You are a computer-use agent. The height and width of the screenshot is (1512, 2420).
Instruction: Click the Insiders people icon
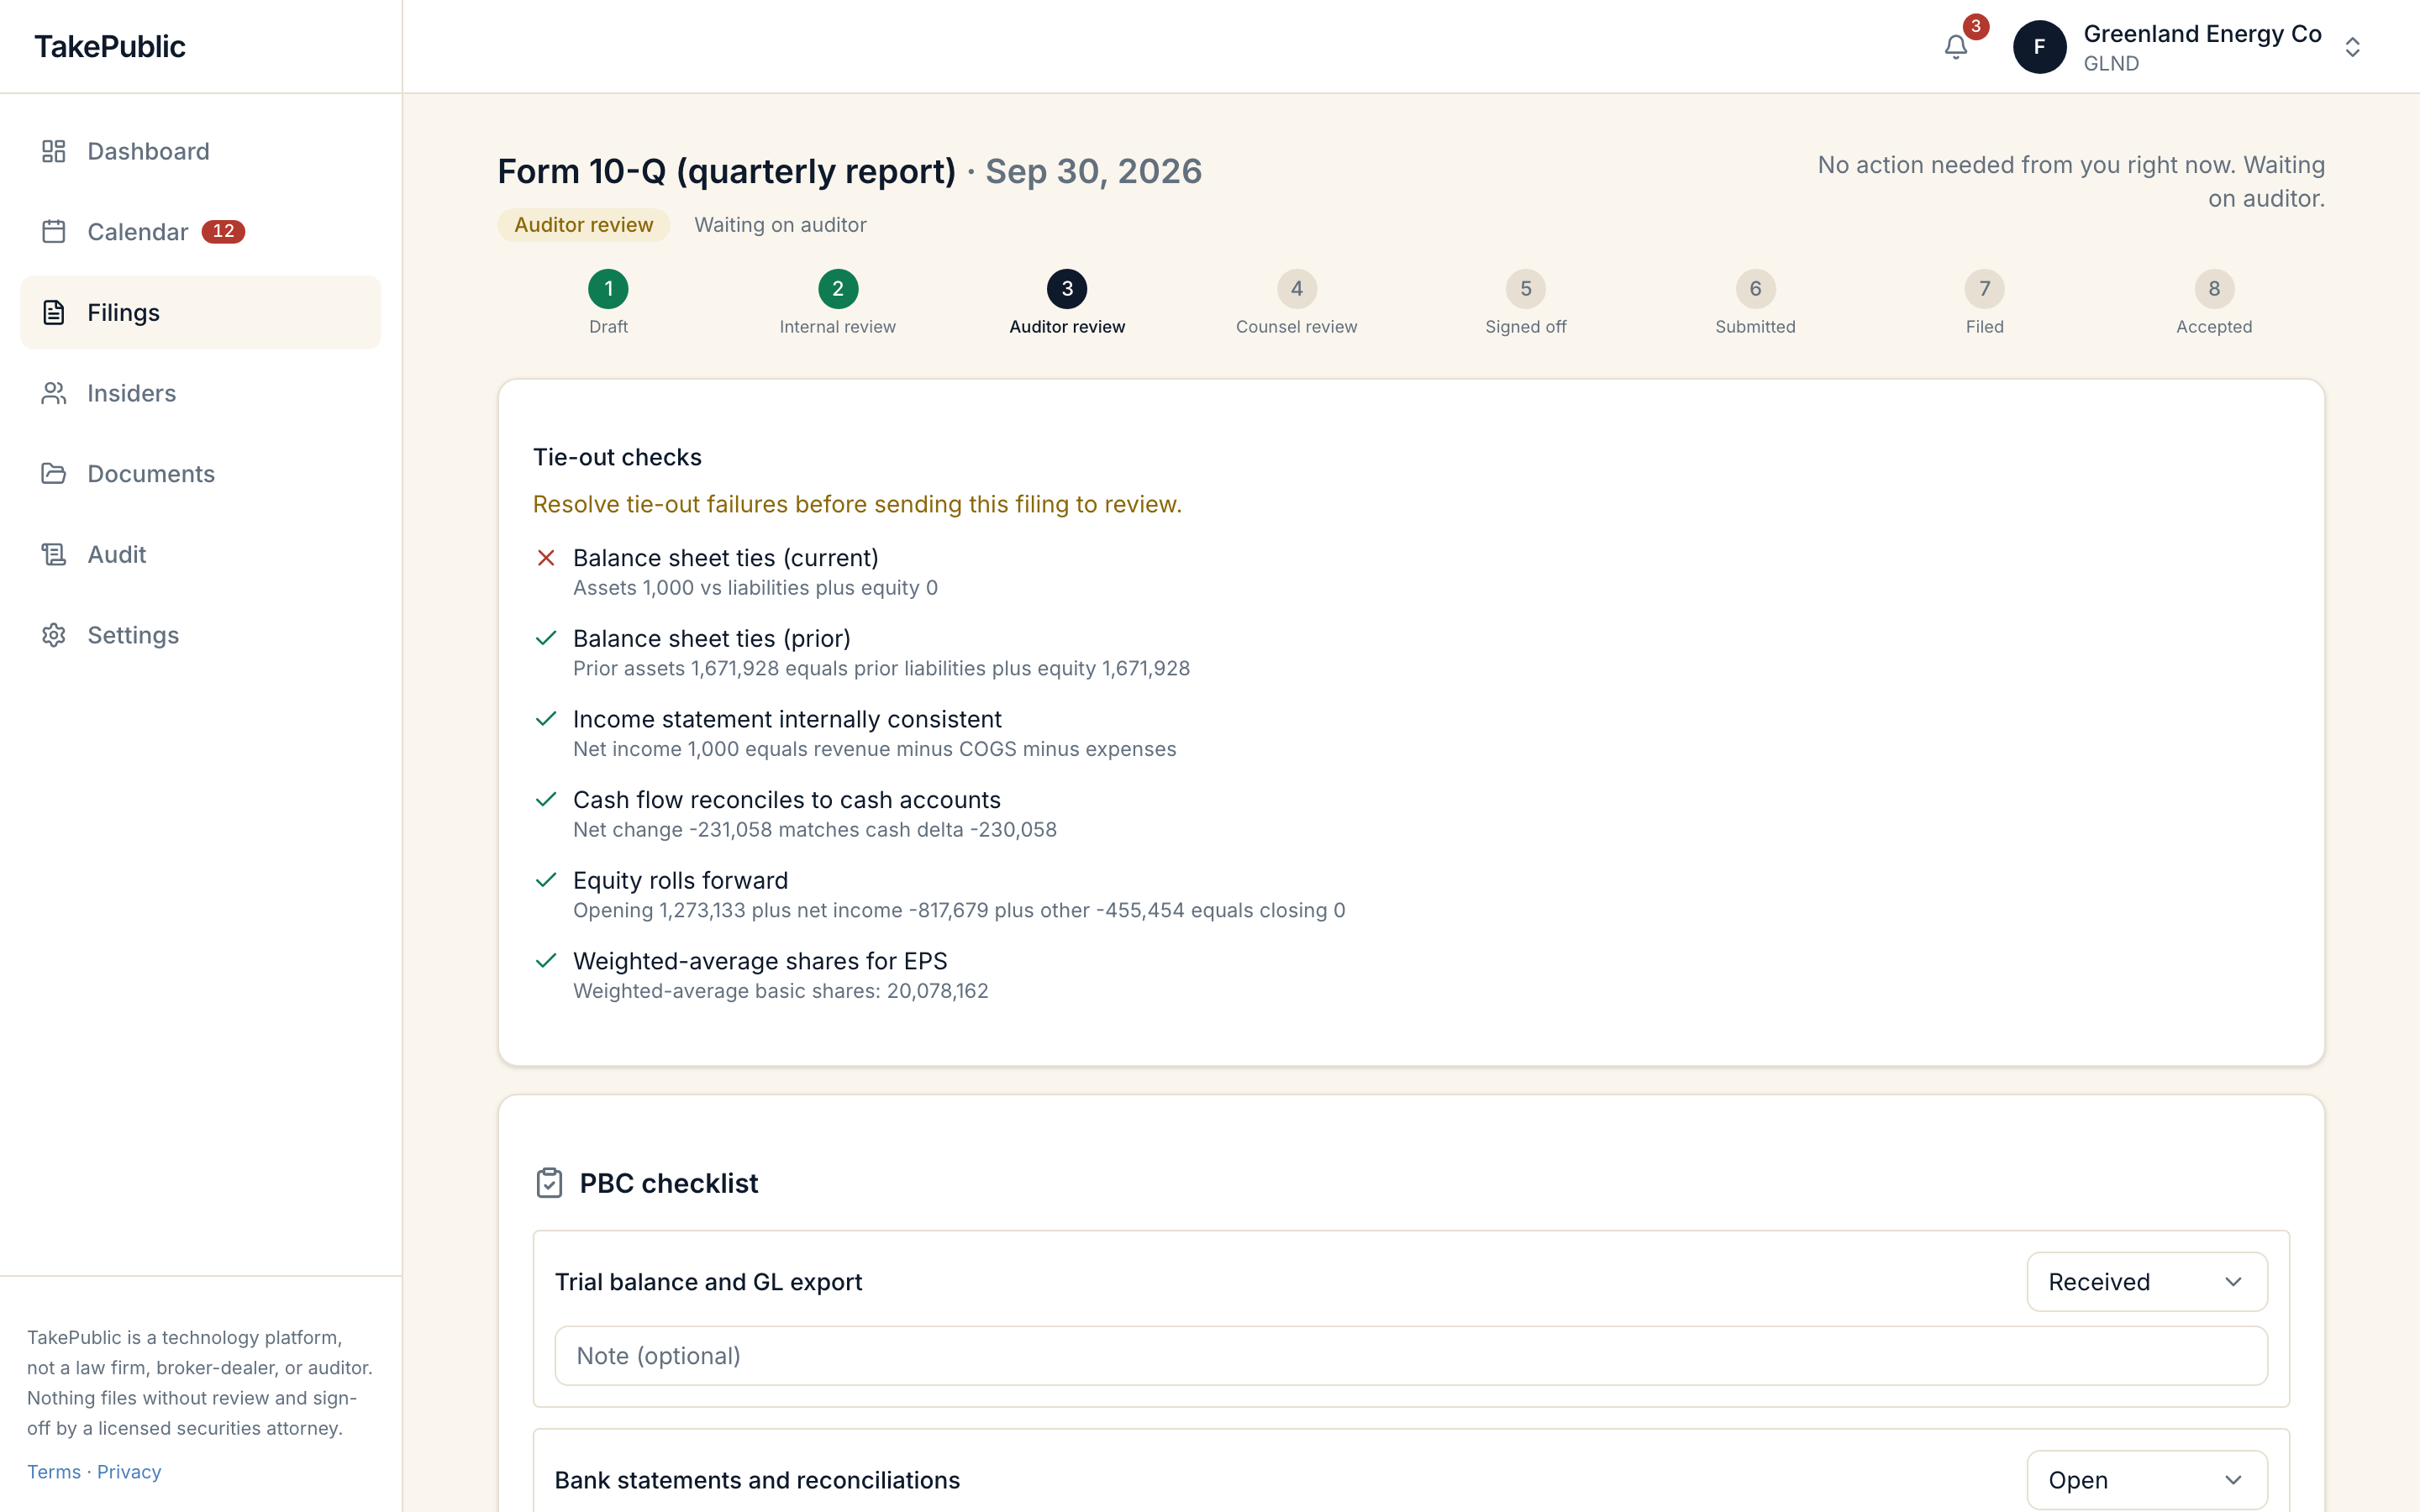(x=54, y=393)
